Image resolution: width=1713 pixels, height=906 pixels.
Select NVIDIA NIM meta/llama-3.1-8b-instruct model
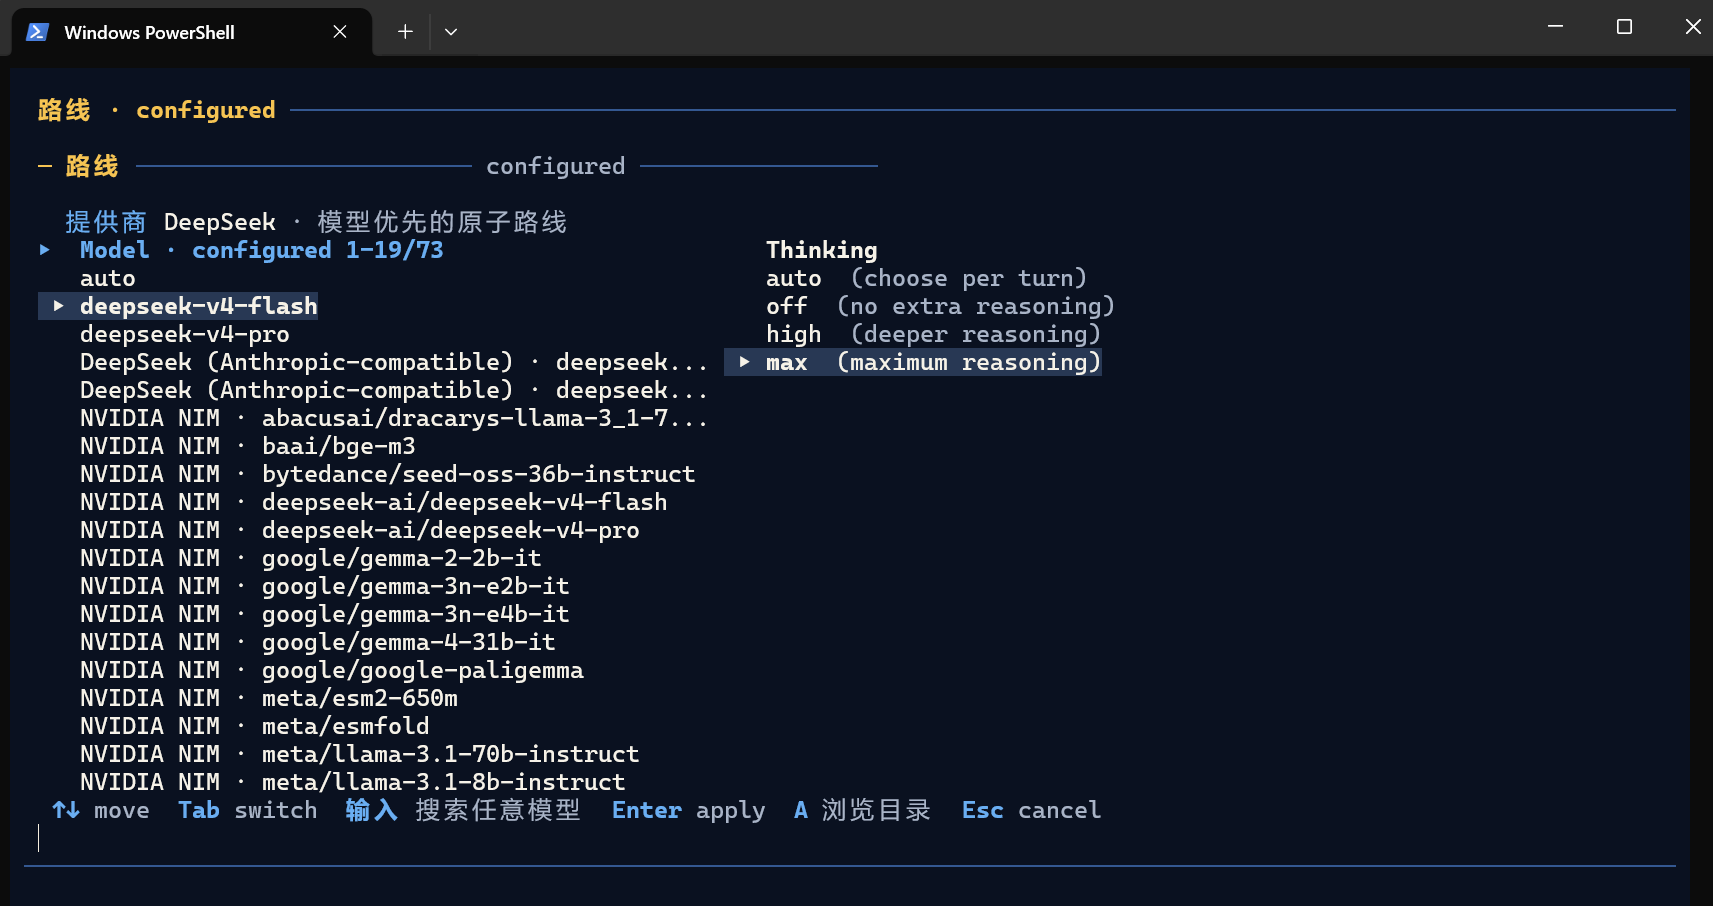(x=352, y=782)
